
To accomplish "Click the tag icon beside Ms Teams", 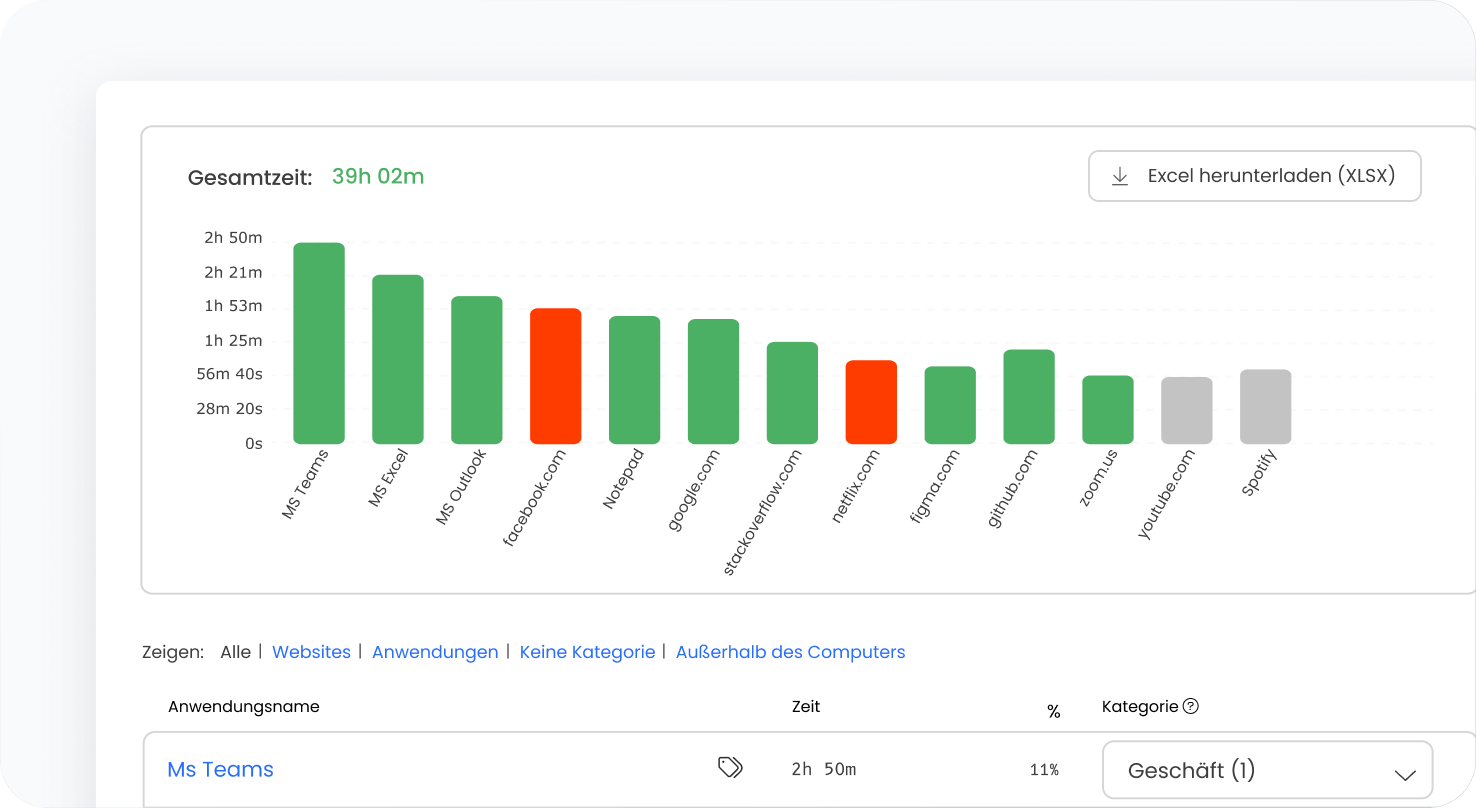I will point(730,767).
